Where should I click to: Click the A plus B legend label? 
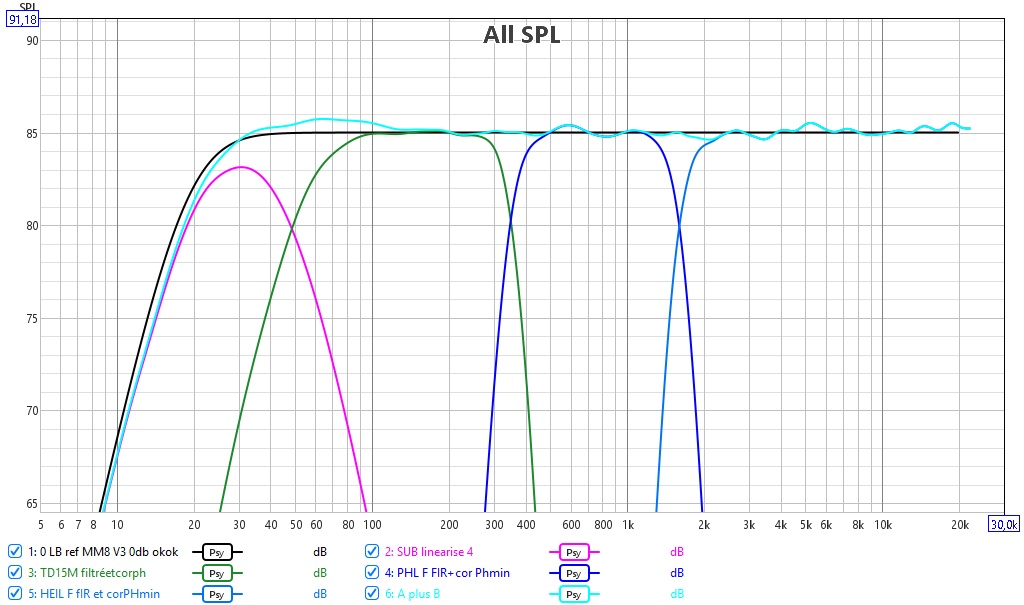pyautogui.click(x=412, y=593)
